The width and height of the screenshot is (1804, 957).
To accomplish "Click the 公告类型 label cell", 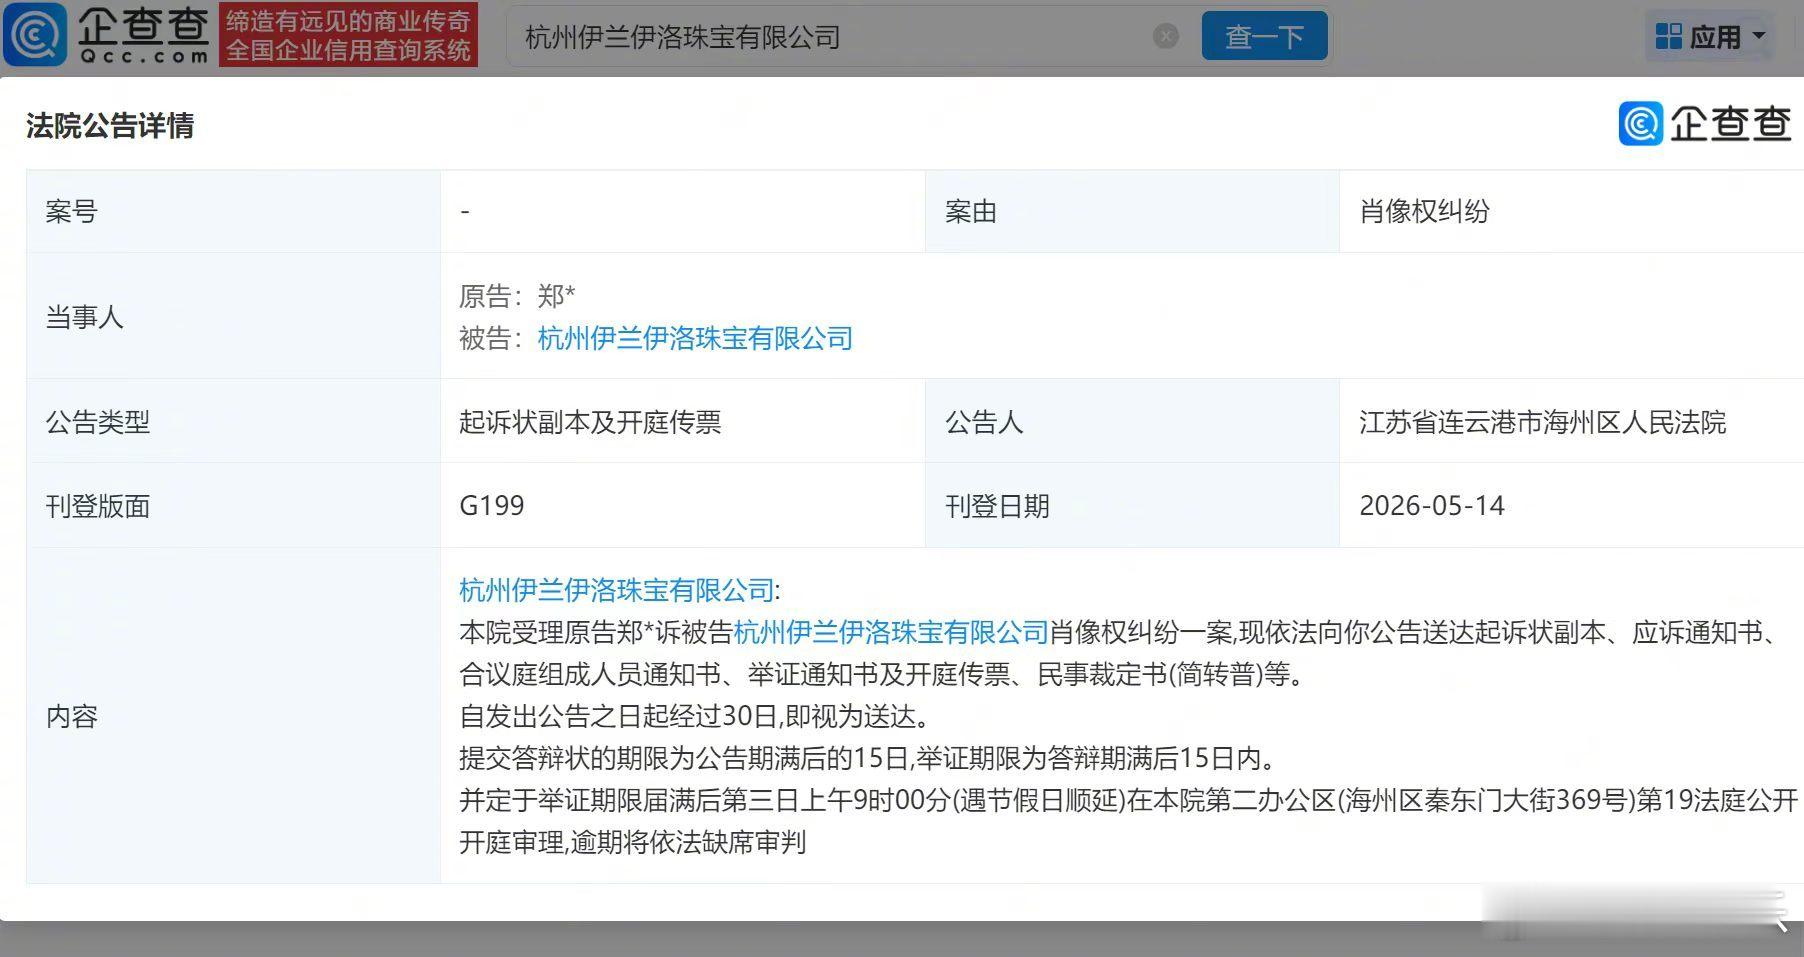I will (x=233, y=421).
